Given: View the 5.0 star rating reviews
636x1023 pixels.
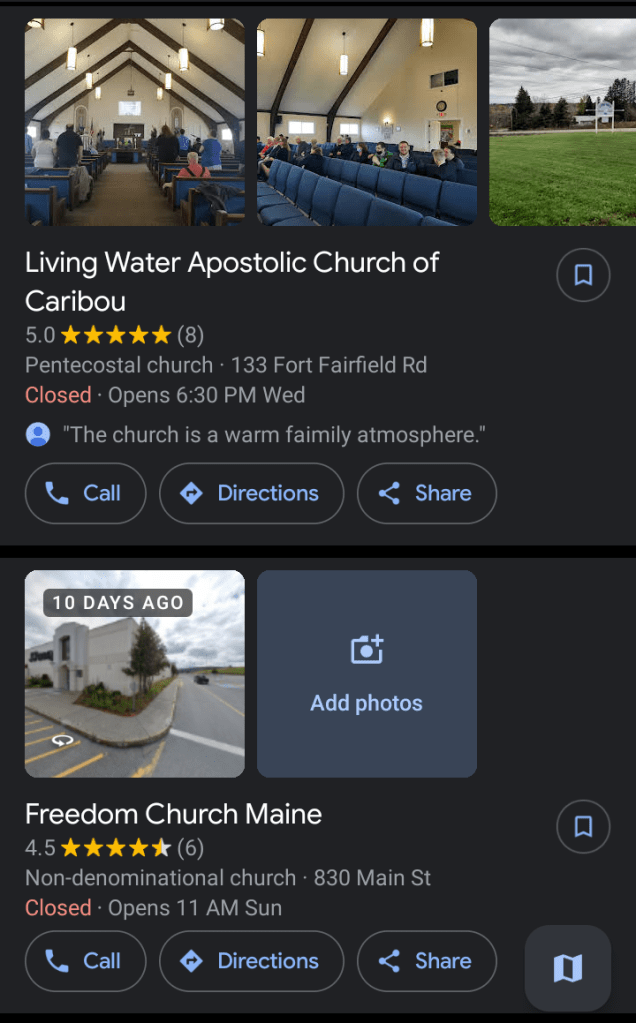Looking at the screenshot, I should 115,334.
